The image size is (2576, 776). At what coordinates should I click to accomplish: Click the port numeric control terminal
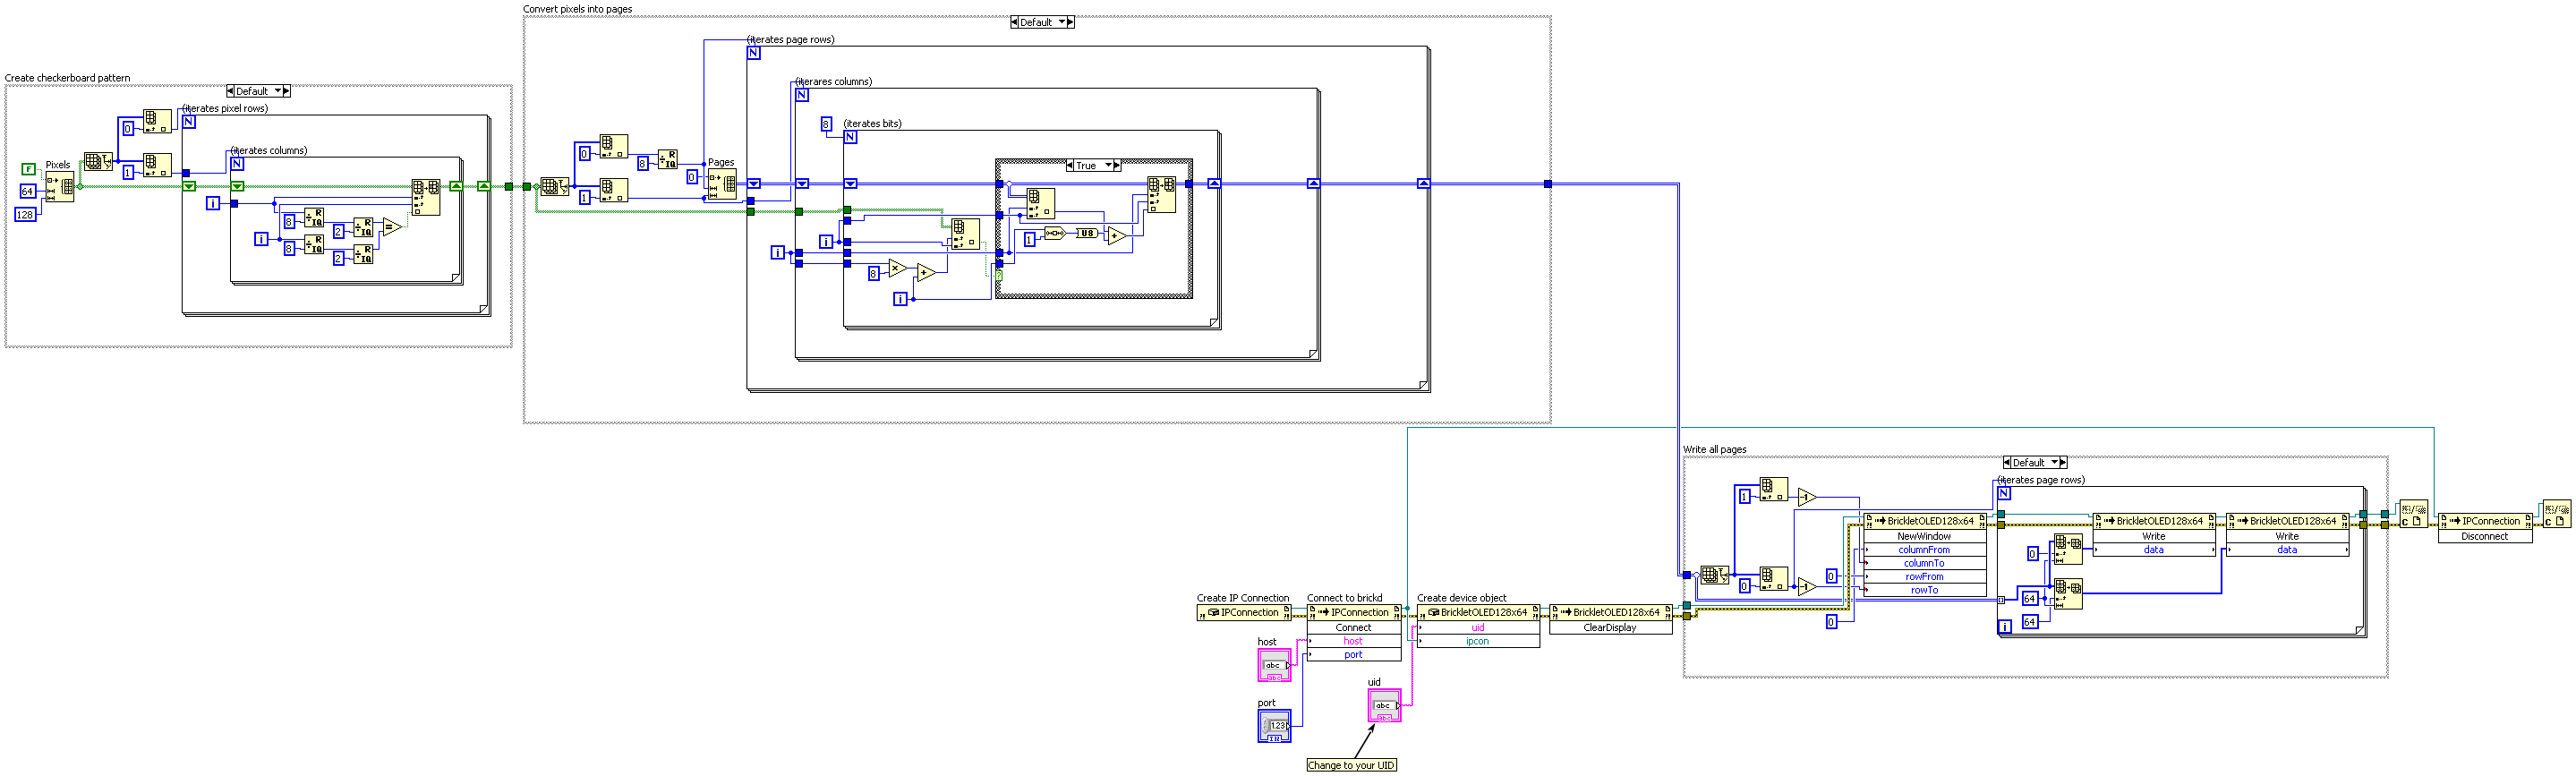[1274, 726]
